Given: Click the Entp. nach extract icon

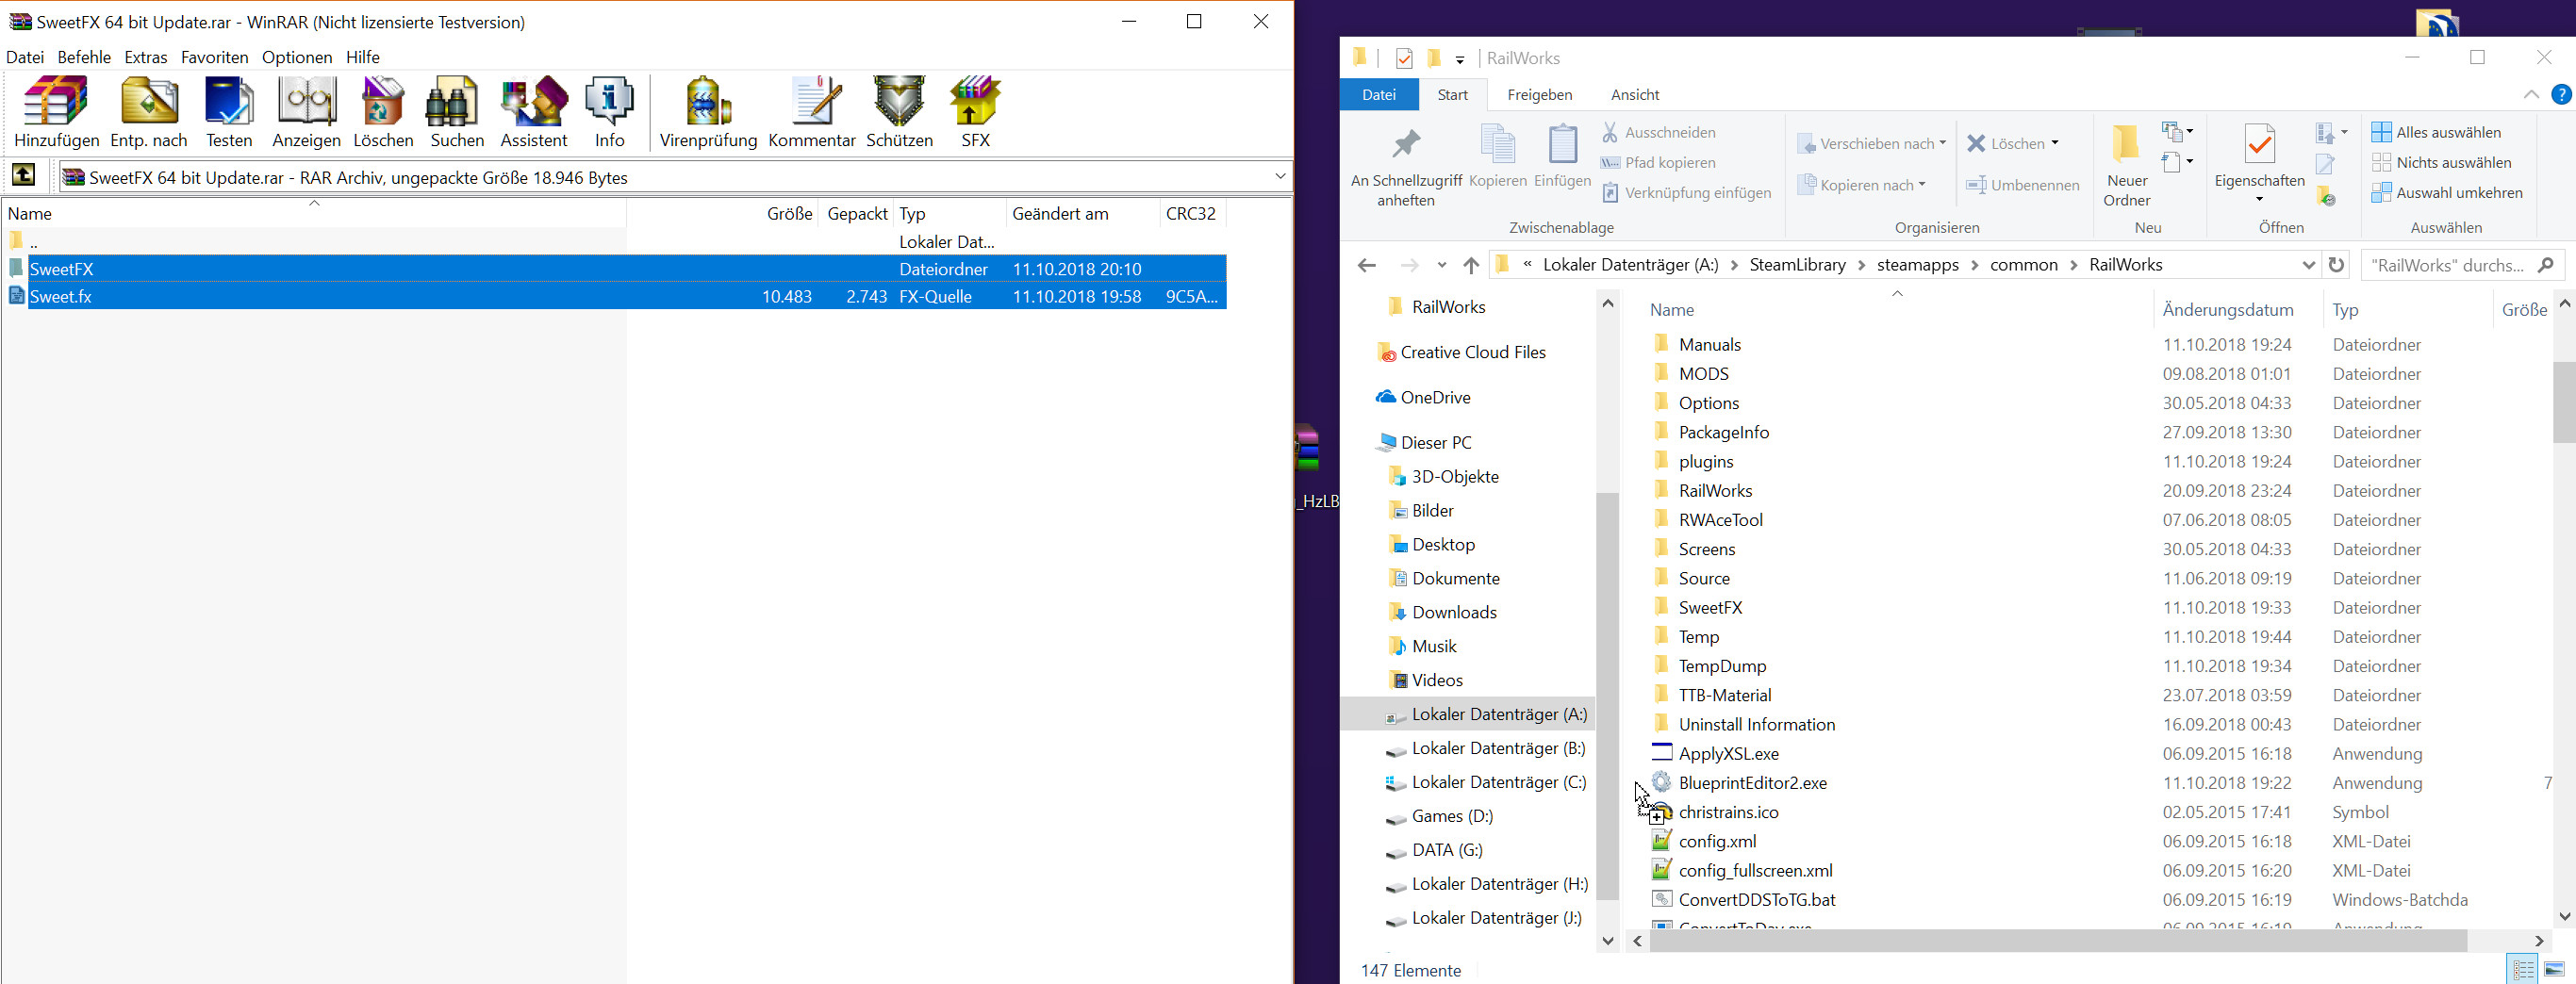Looking at the screenshot, I should pos(149,112).
